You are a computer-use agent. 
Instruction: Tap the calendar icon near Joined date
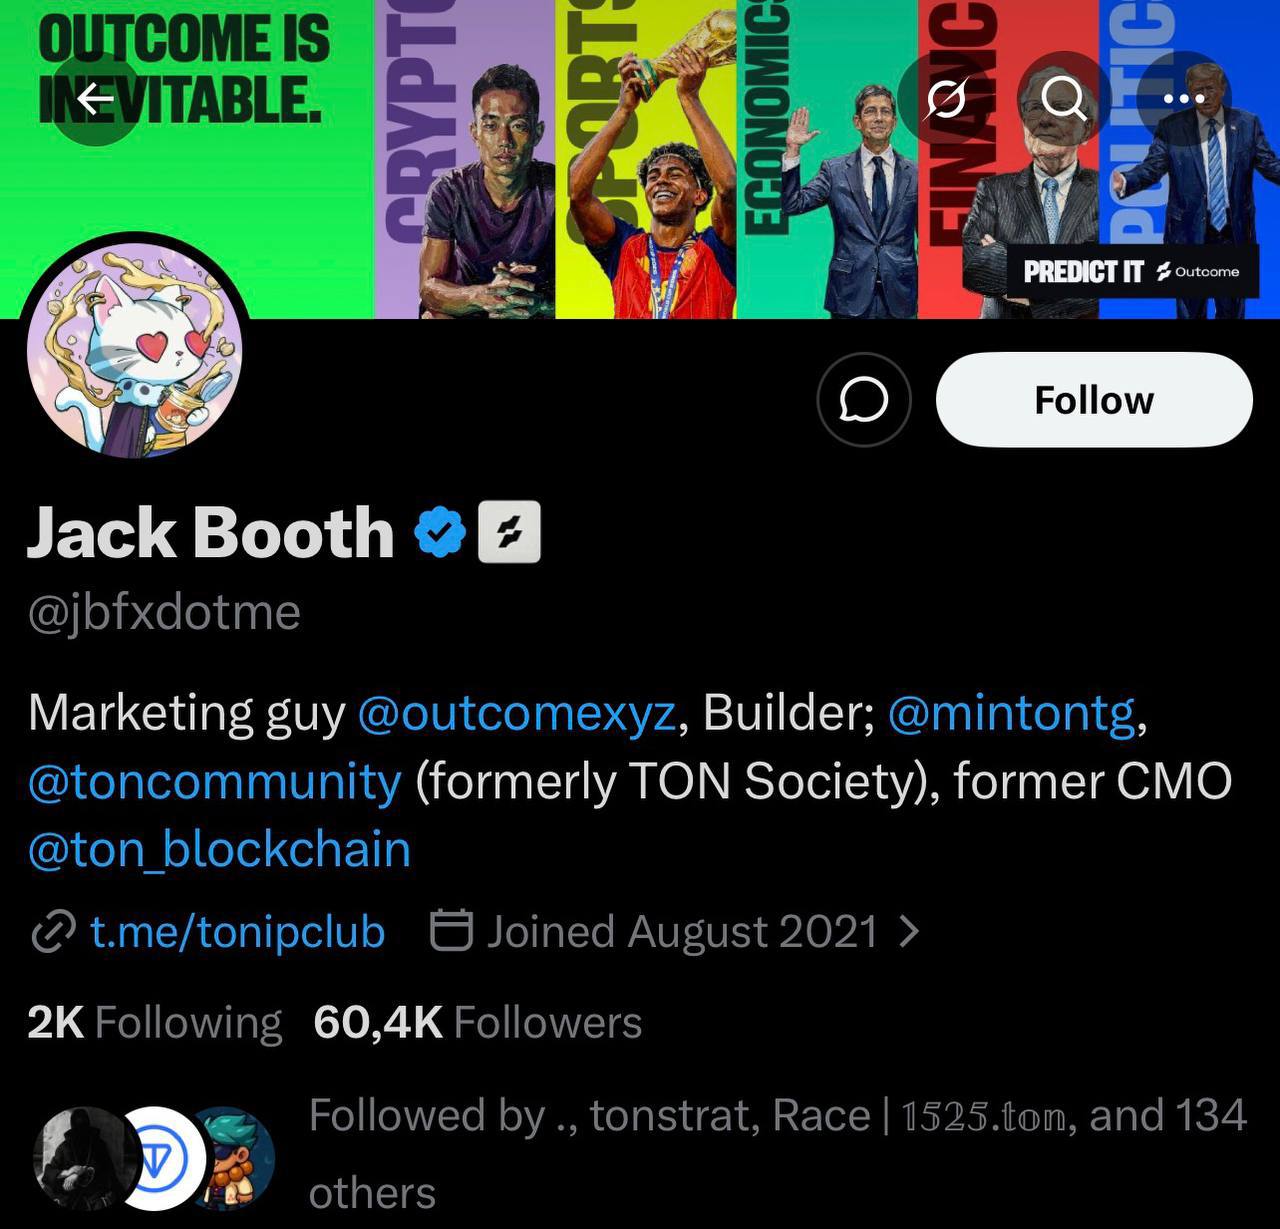(x=450, y=931)
